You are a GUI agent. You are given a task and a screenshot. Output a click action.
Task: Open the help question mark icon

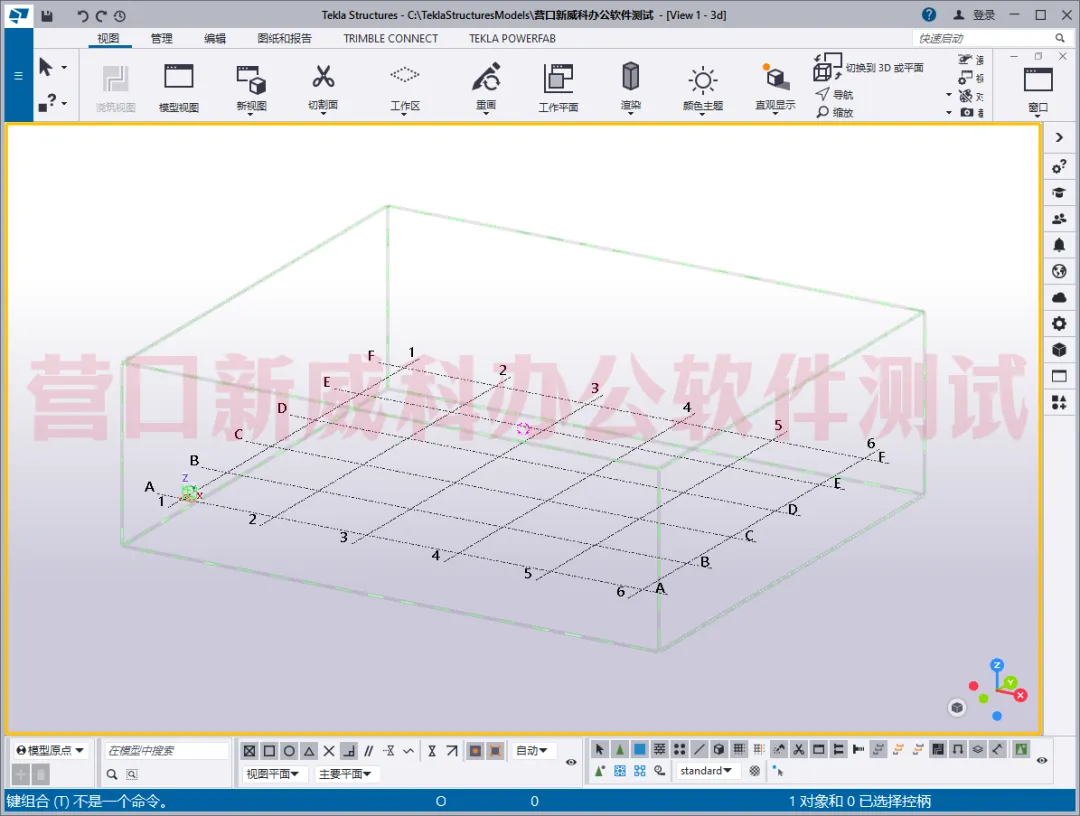click(928, 14)
